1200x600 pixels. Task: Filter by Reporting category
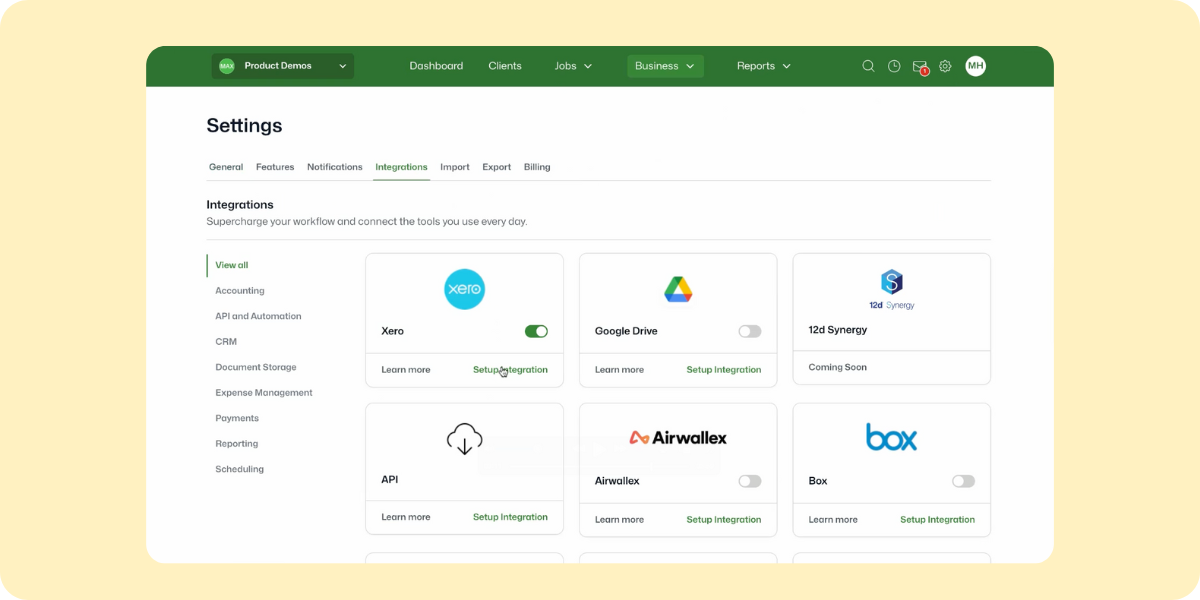pos(237,444)
